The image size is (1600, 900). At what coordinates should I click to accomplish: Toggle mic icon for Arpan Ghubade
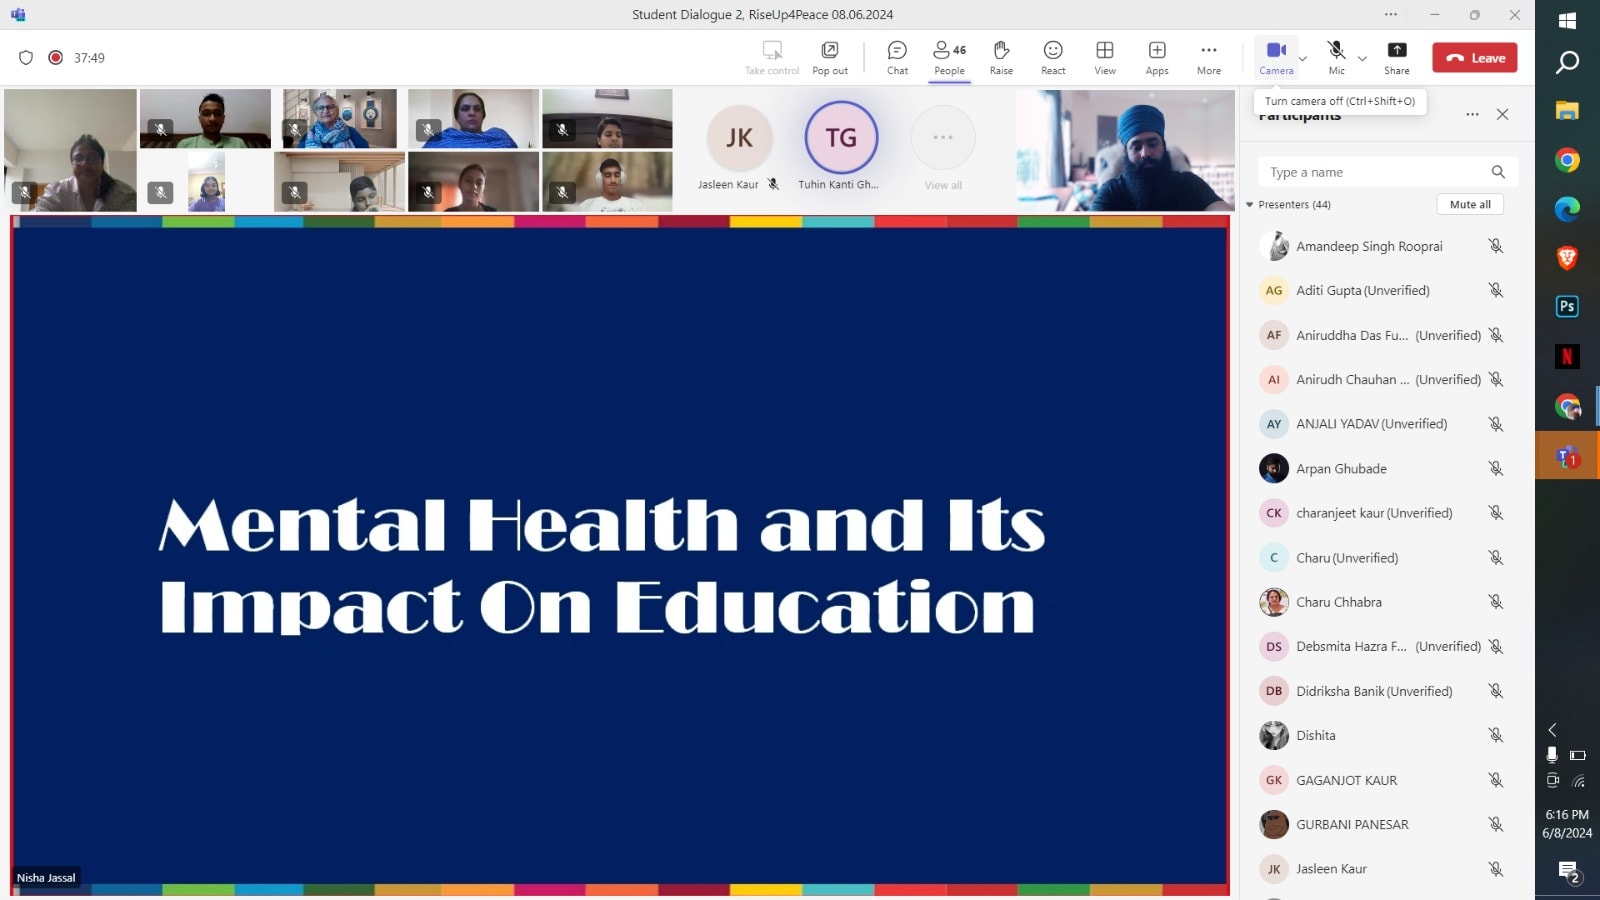click(x=1495, y=468)
